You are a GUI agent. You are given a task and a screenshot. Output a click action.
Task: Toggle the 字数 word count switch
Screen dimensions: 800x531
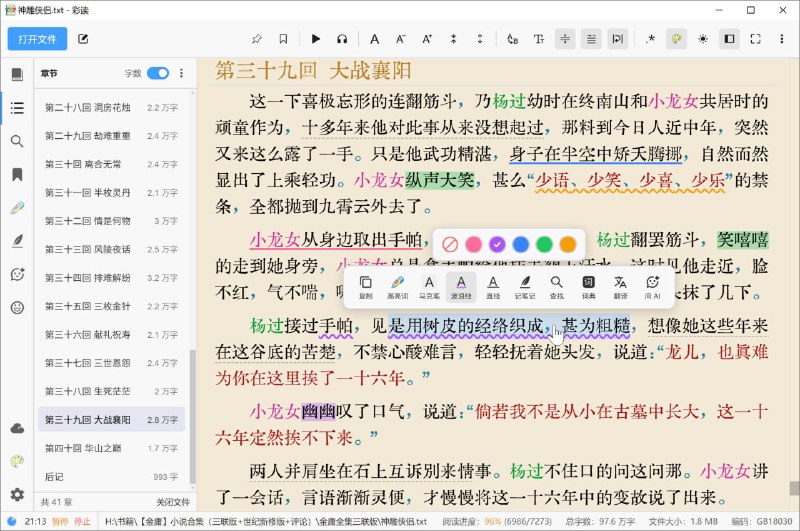tap(158, 73)
